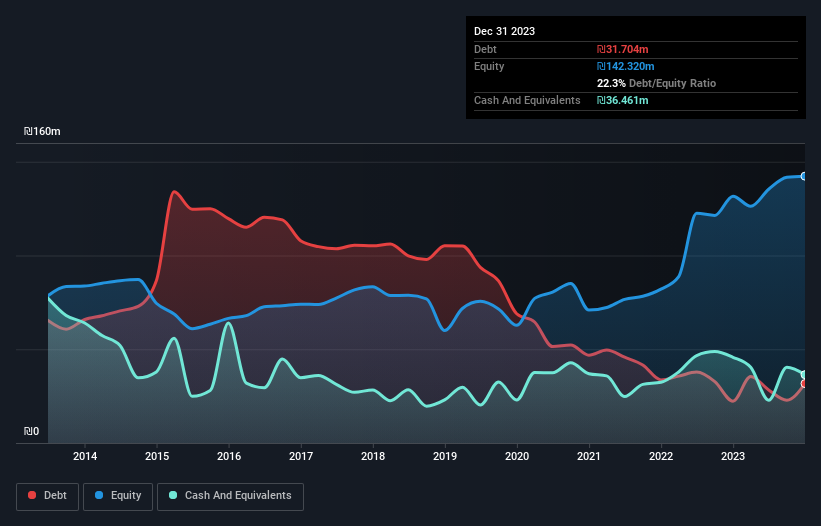Select the 2017 x-axis label

click(x=301, y=456)
